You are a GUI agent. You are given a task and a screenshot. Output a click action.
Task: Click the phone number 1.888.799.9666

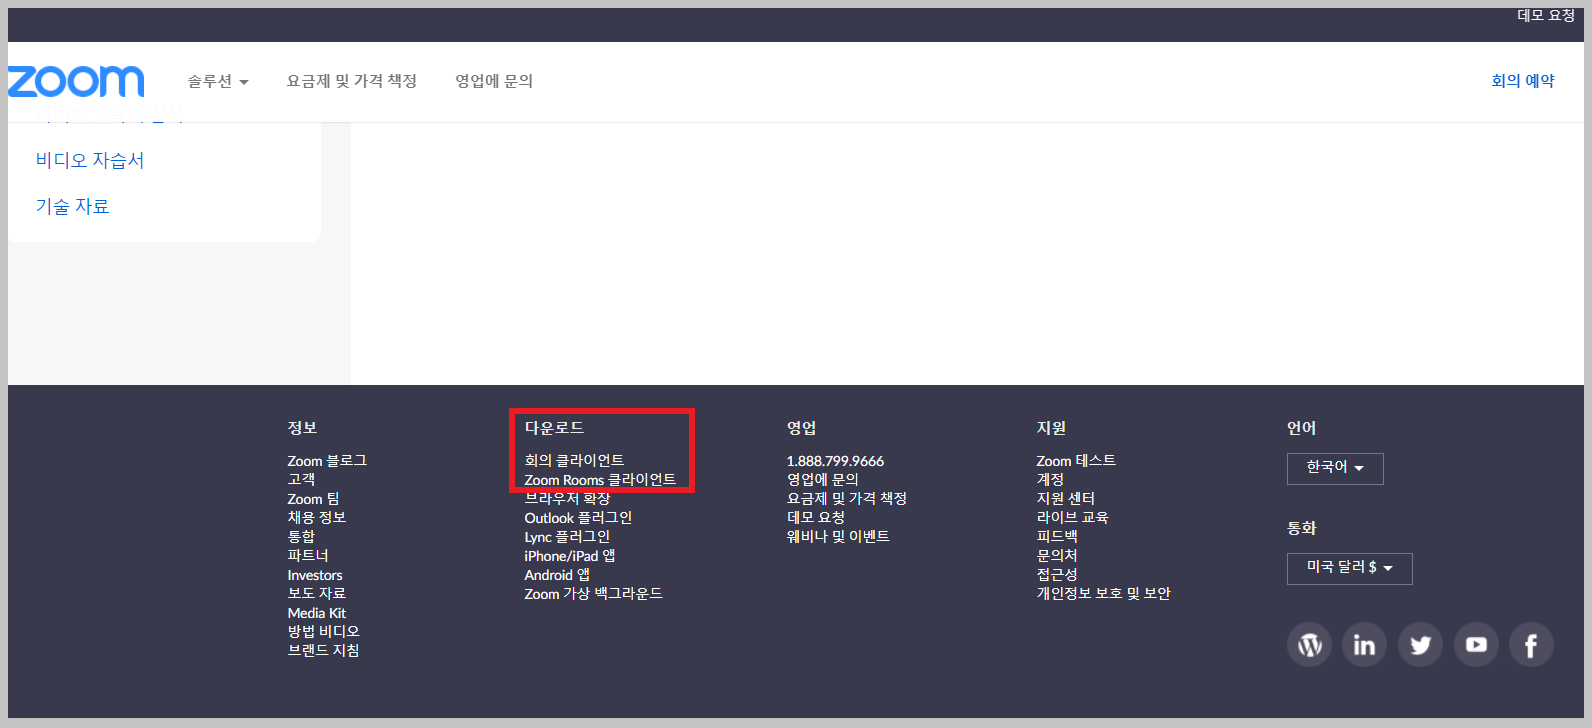coord(835,461)
